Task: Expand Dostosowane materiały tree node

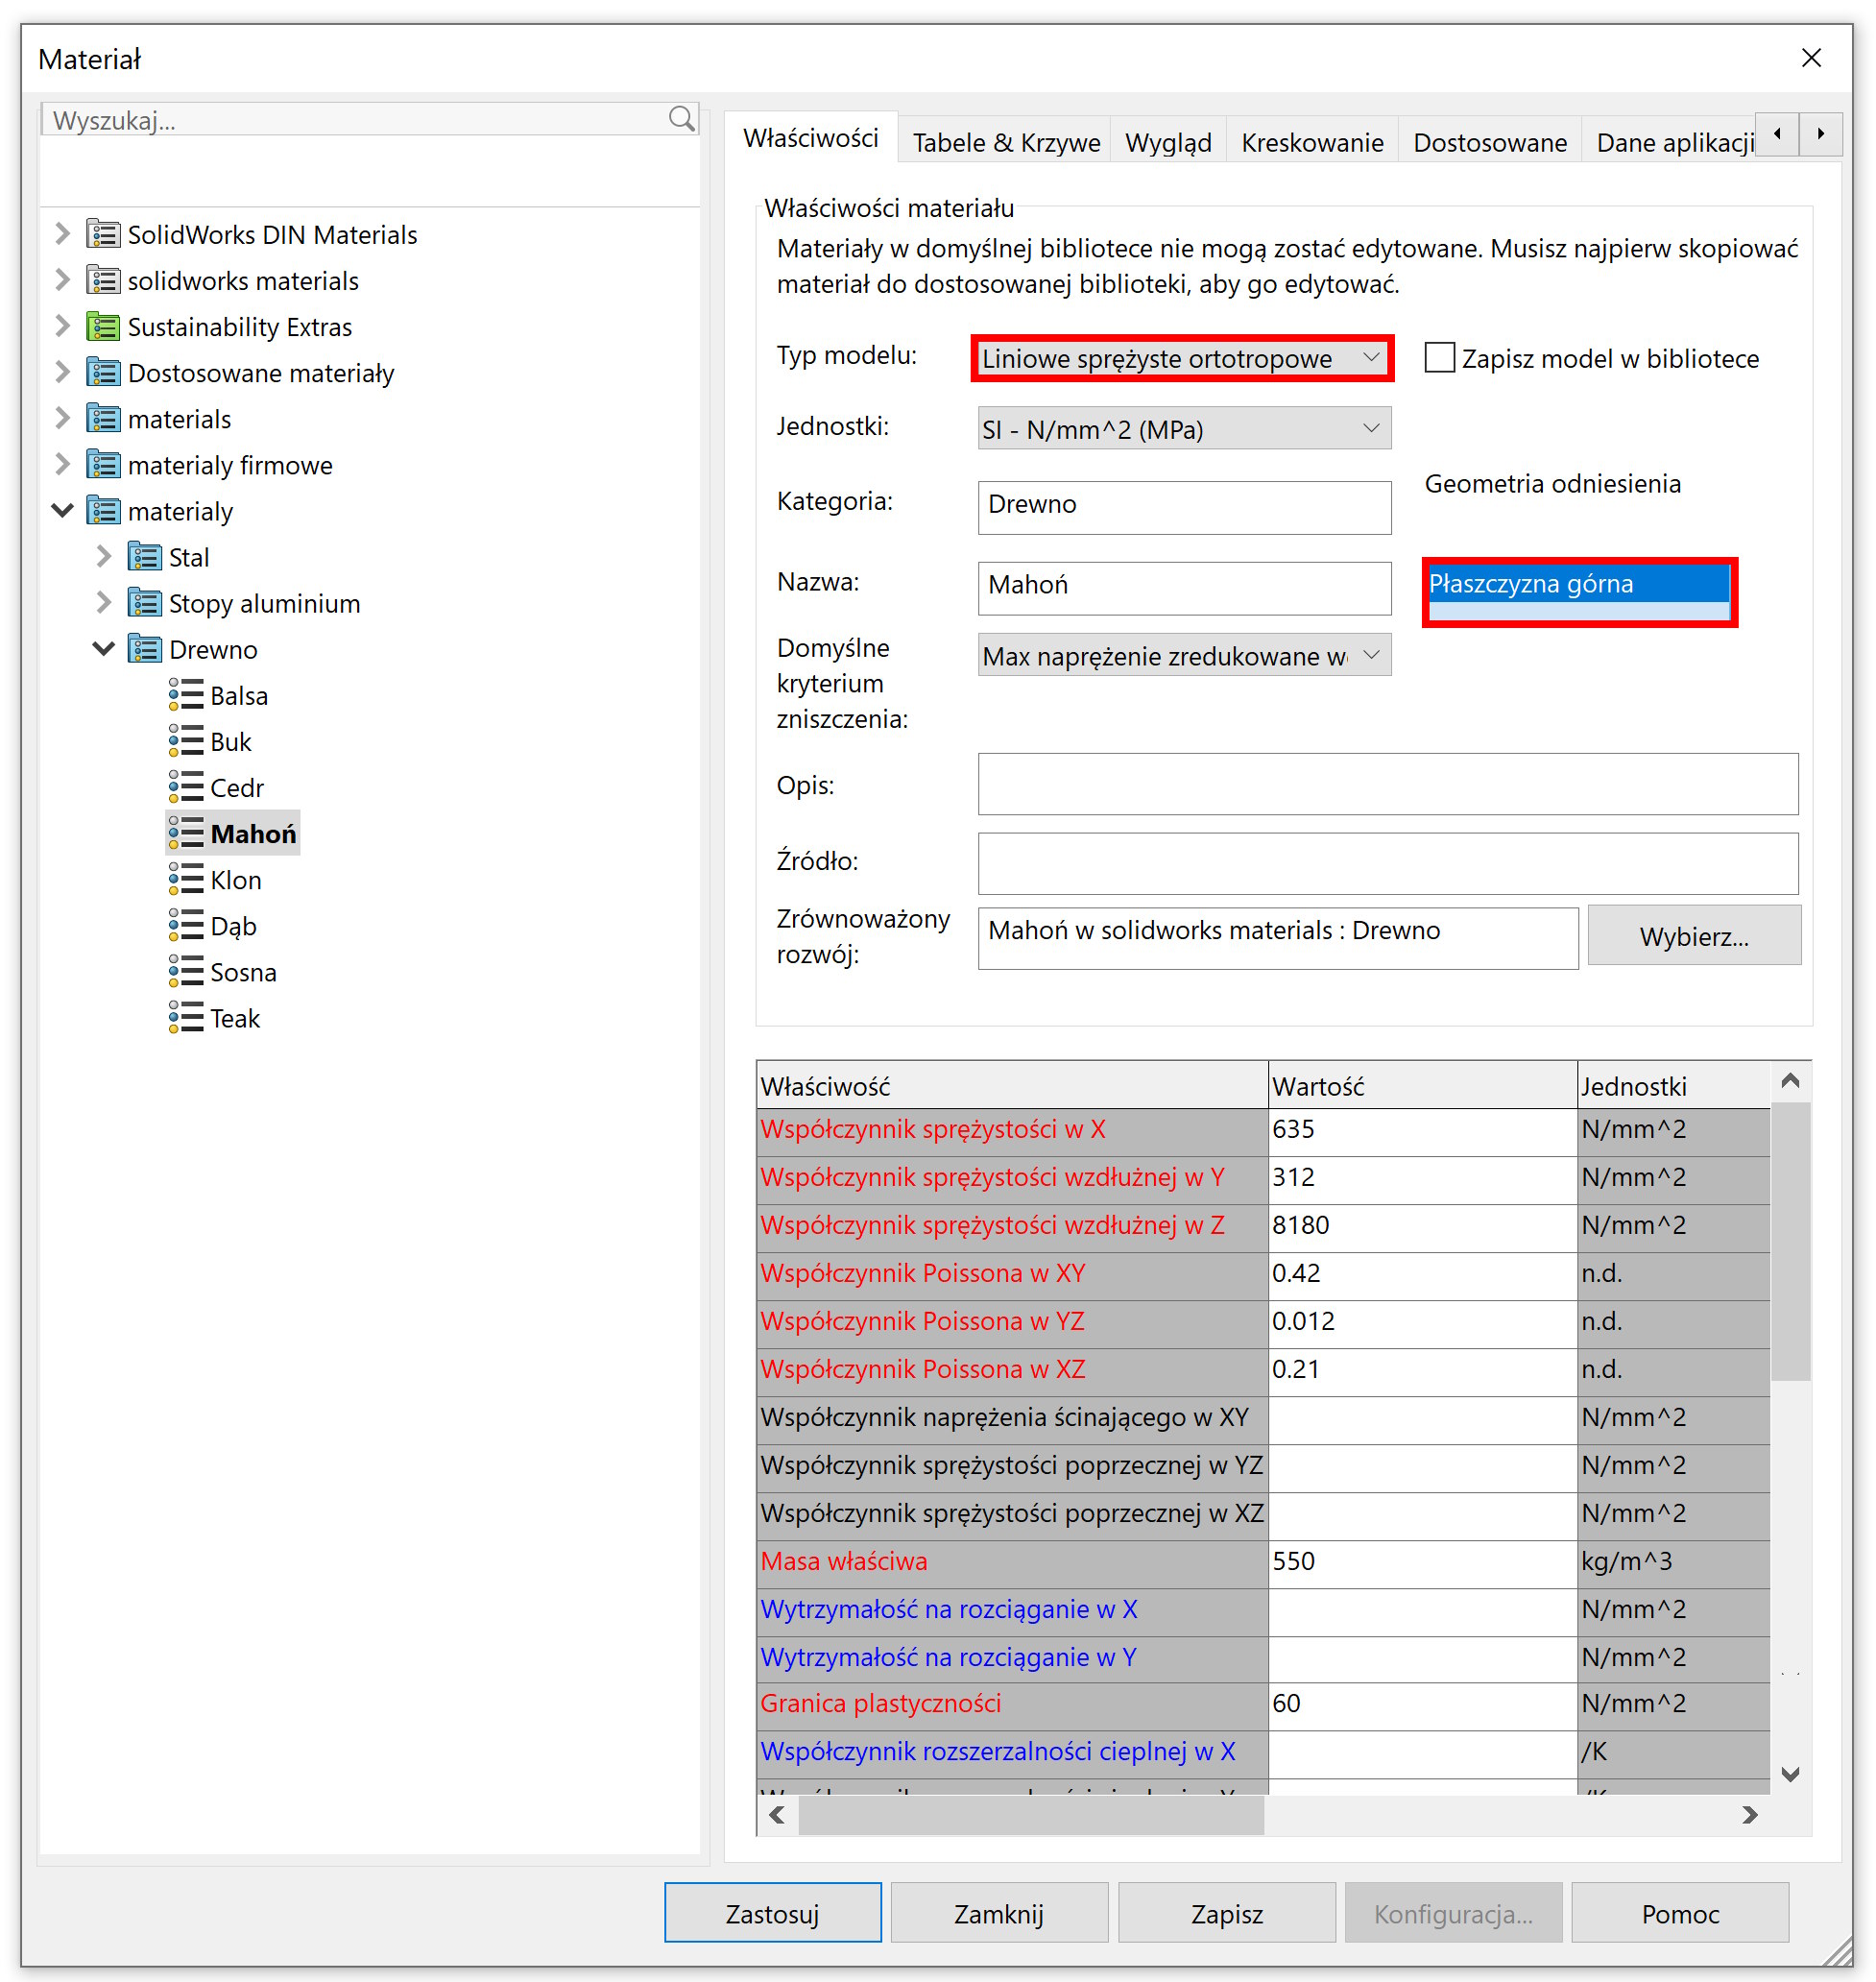Action: (62, 372)
